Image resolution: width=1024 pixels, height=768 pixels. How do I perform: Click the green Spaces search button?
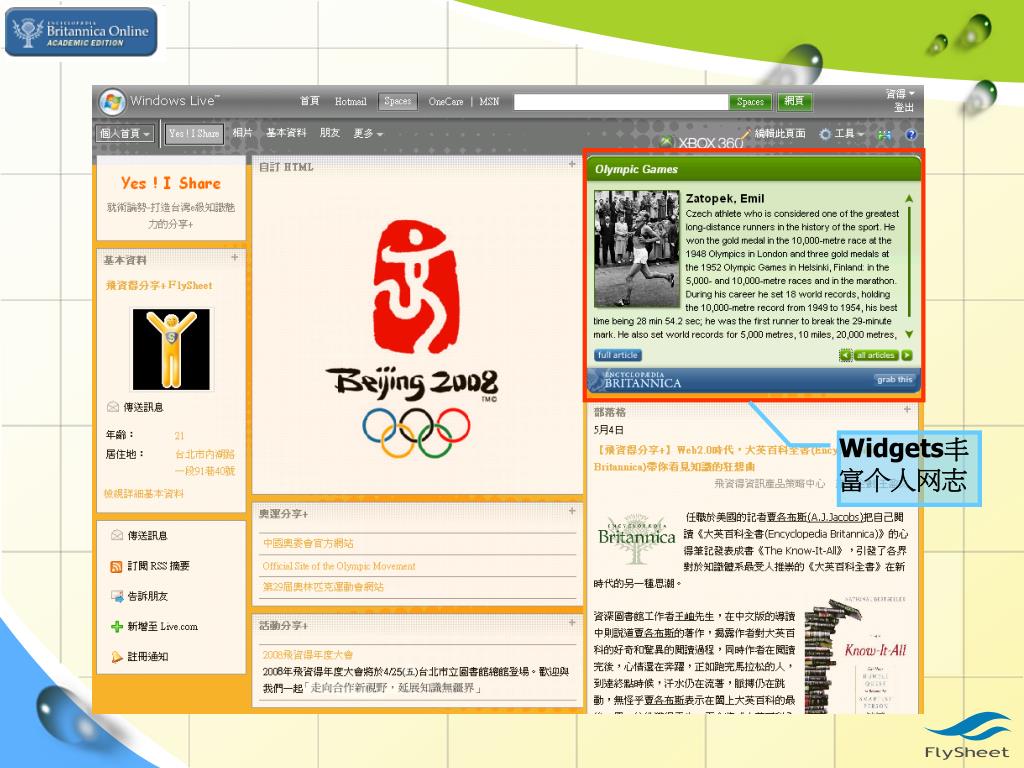pos(750,102)
